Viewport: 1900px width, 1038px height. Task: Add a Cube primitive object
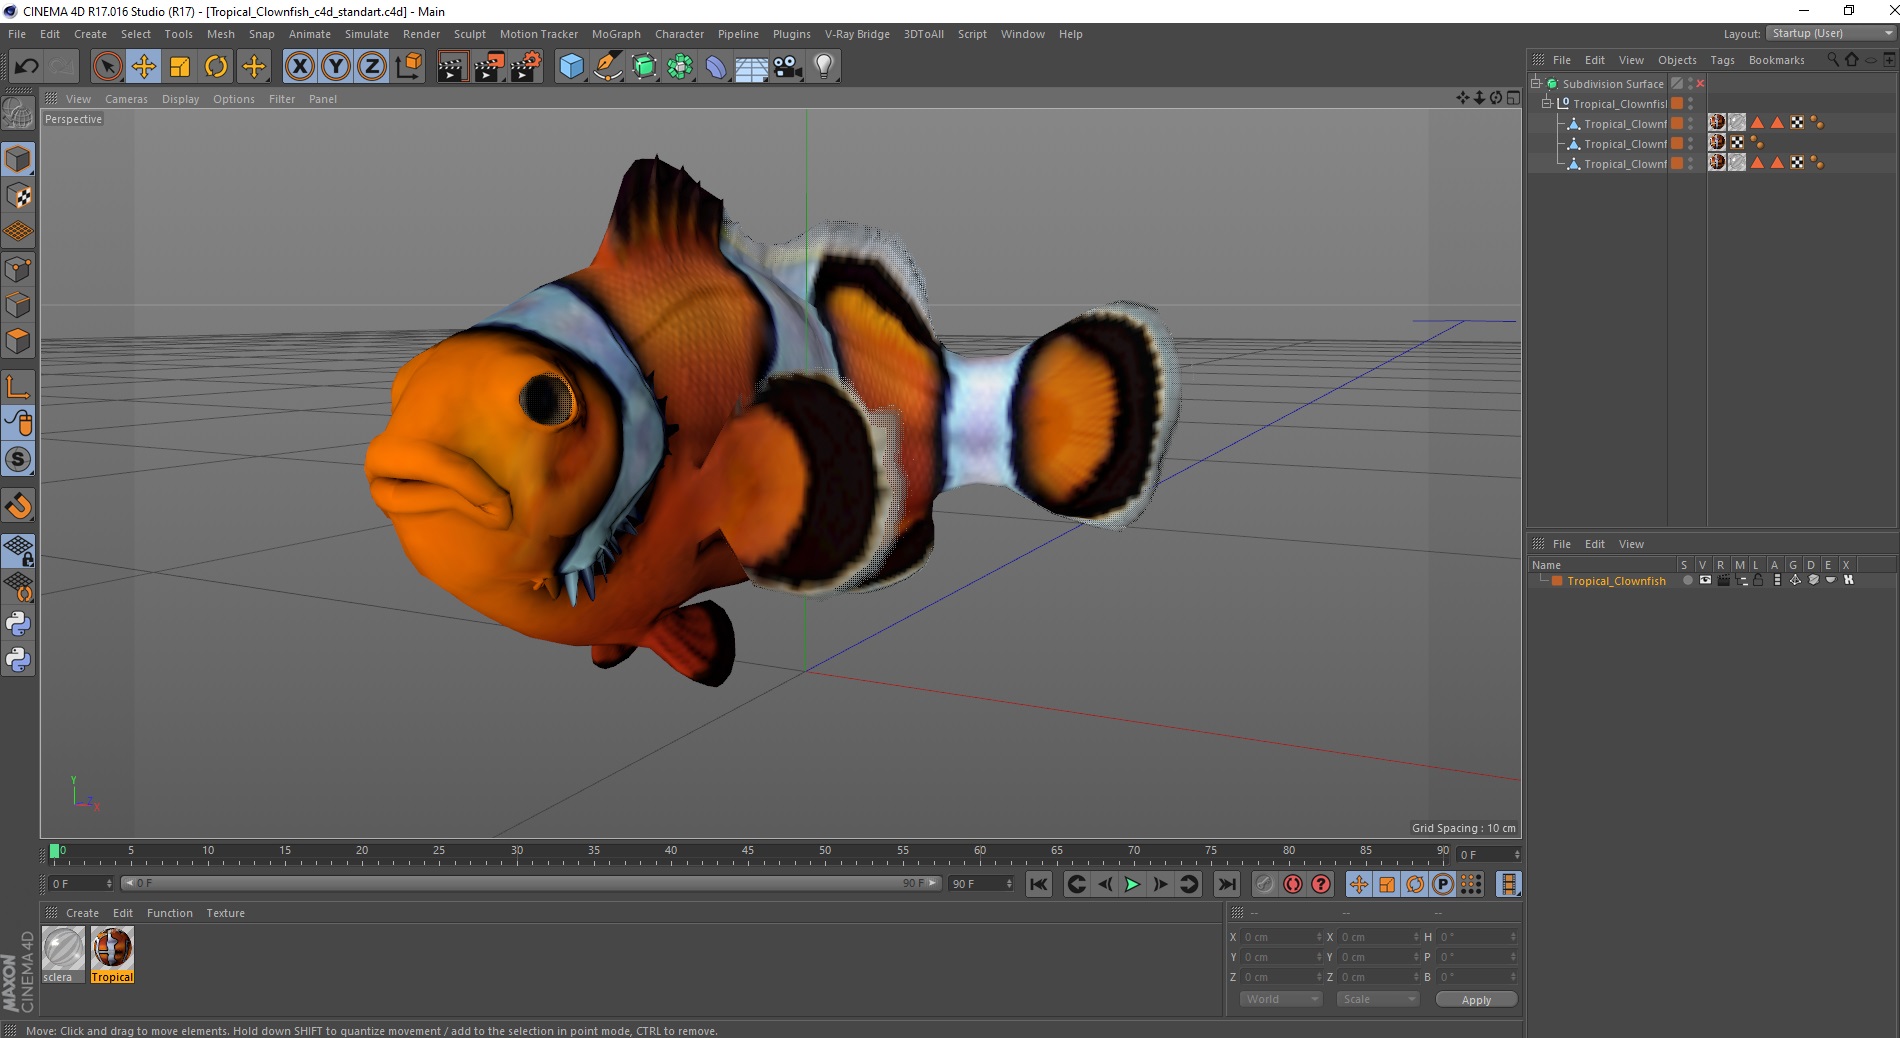(x=571, y=67)
